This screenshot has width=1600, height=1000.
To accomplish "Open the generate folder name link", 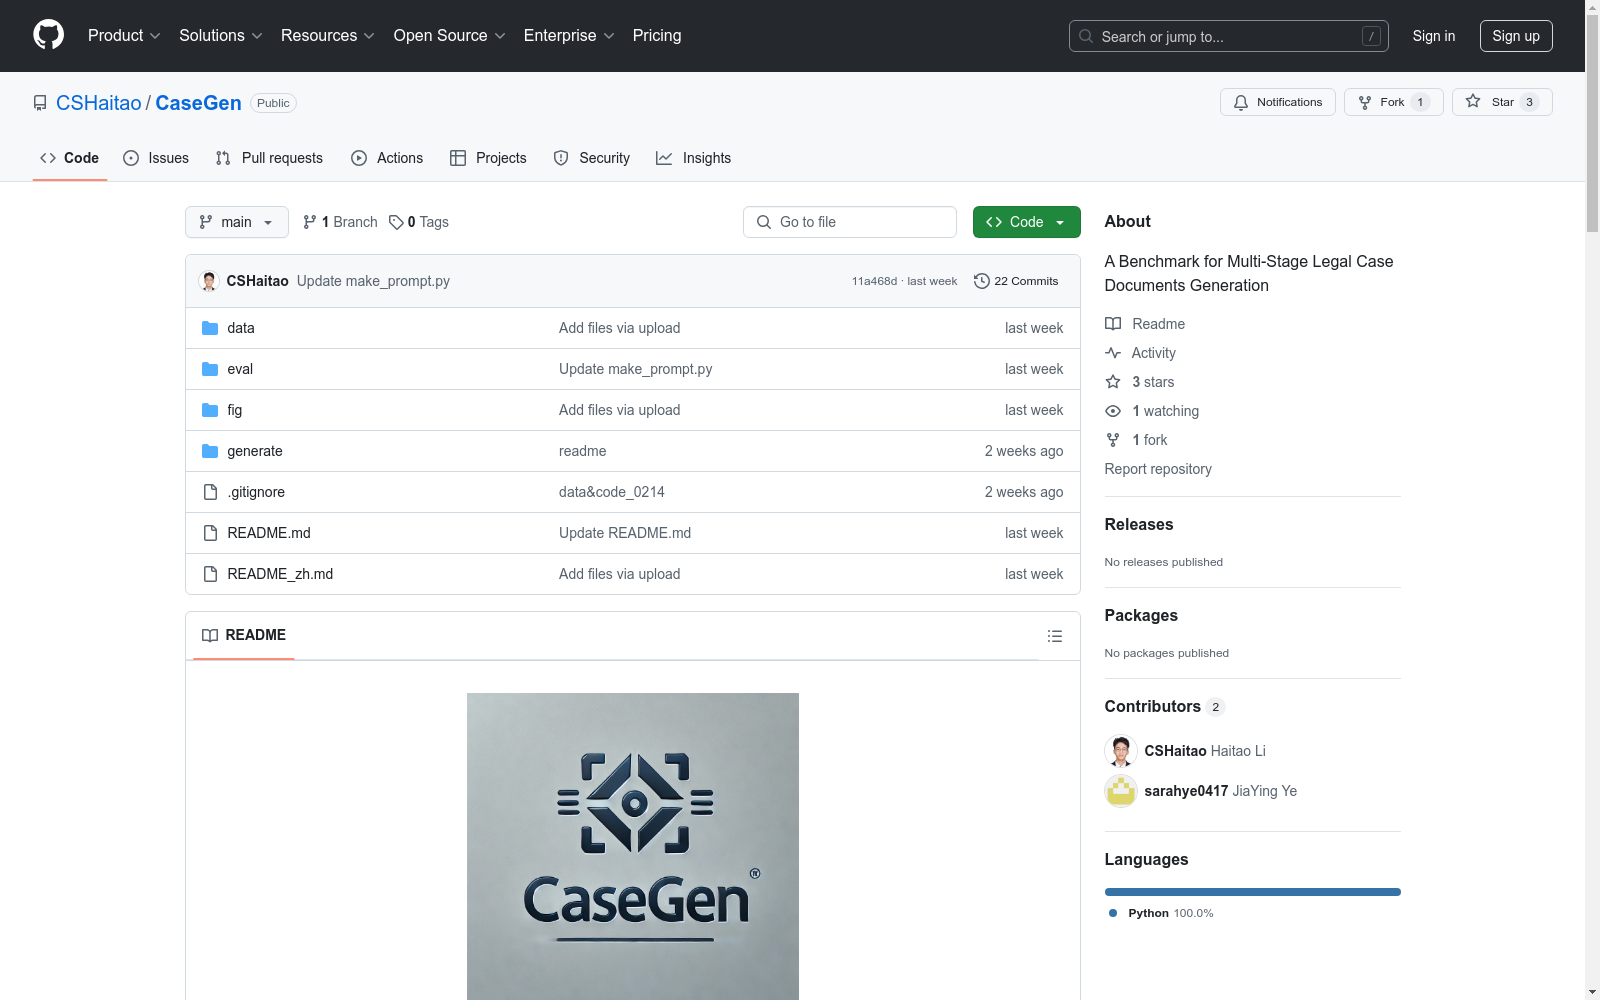I will 255,451.
